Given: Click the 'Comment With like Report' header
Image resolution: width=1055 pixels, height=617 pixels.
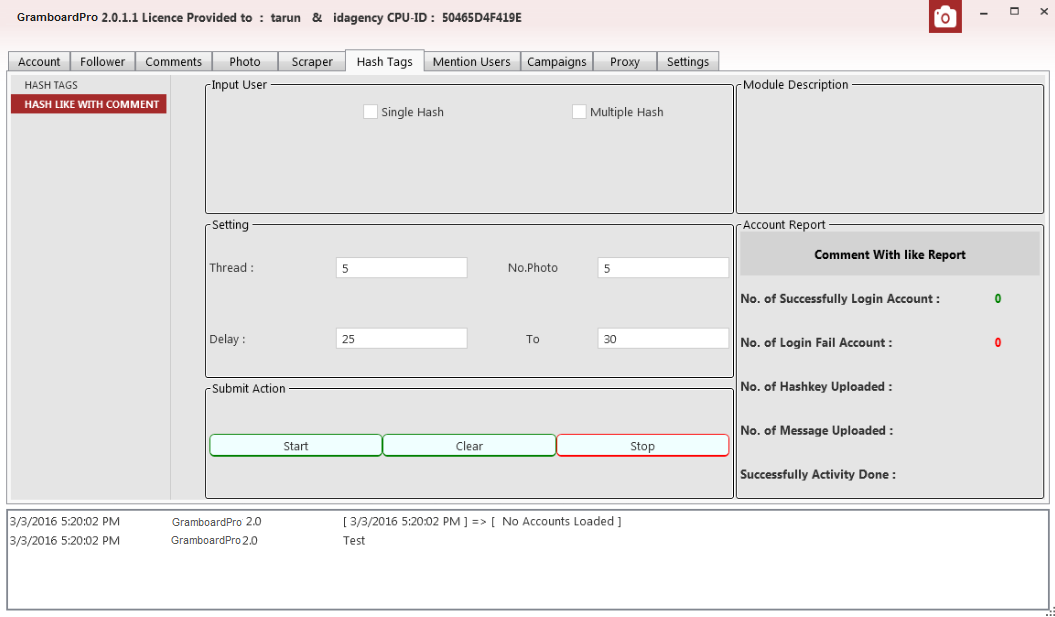Looking at the screenshot, I should pyautogui.click(x=889, y=254).
